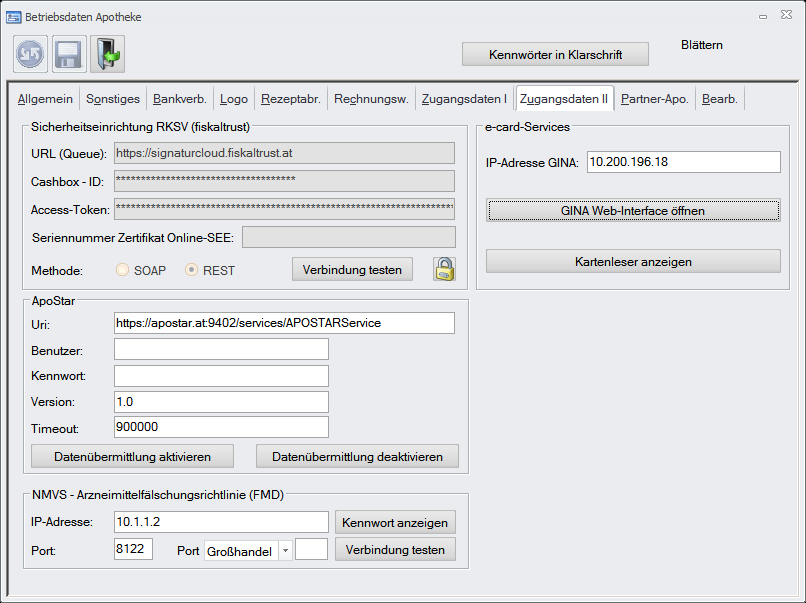Click the refresh/undo circular arrows toolbar icon
806x603 pixels.
pyautogui.click(x=31, y=54)
